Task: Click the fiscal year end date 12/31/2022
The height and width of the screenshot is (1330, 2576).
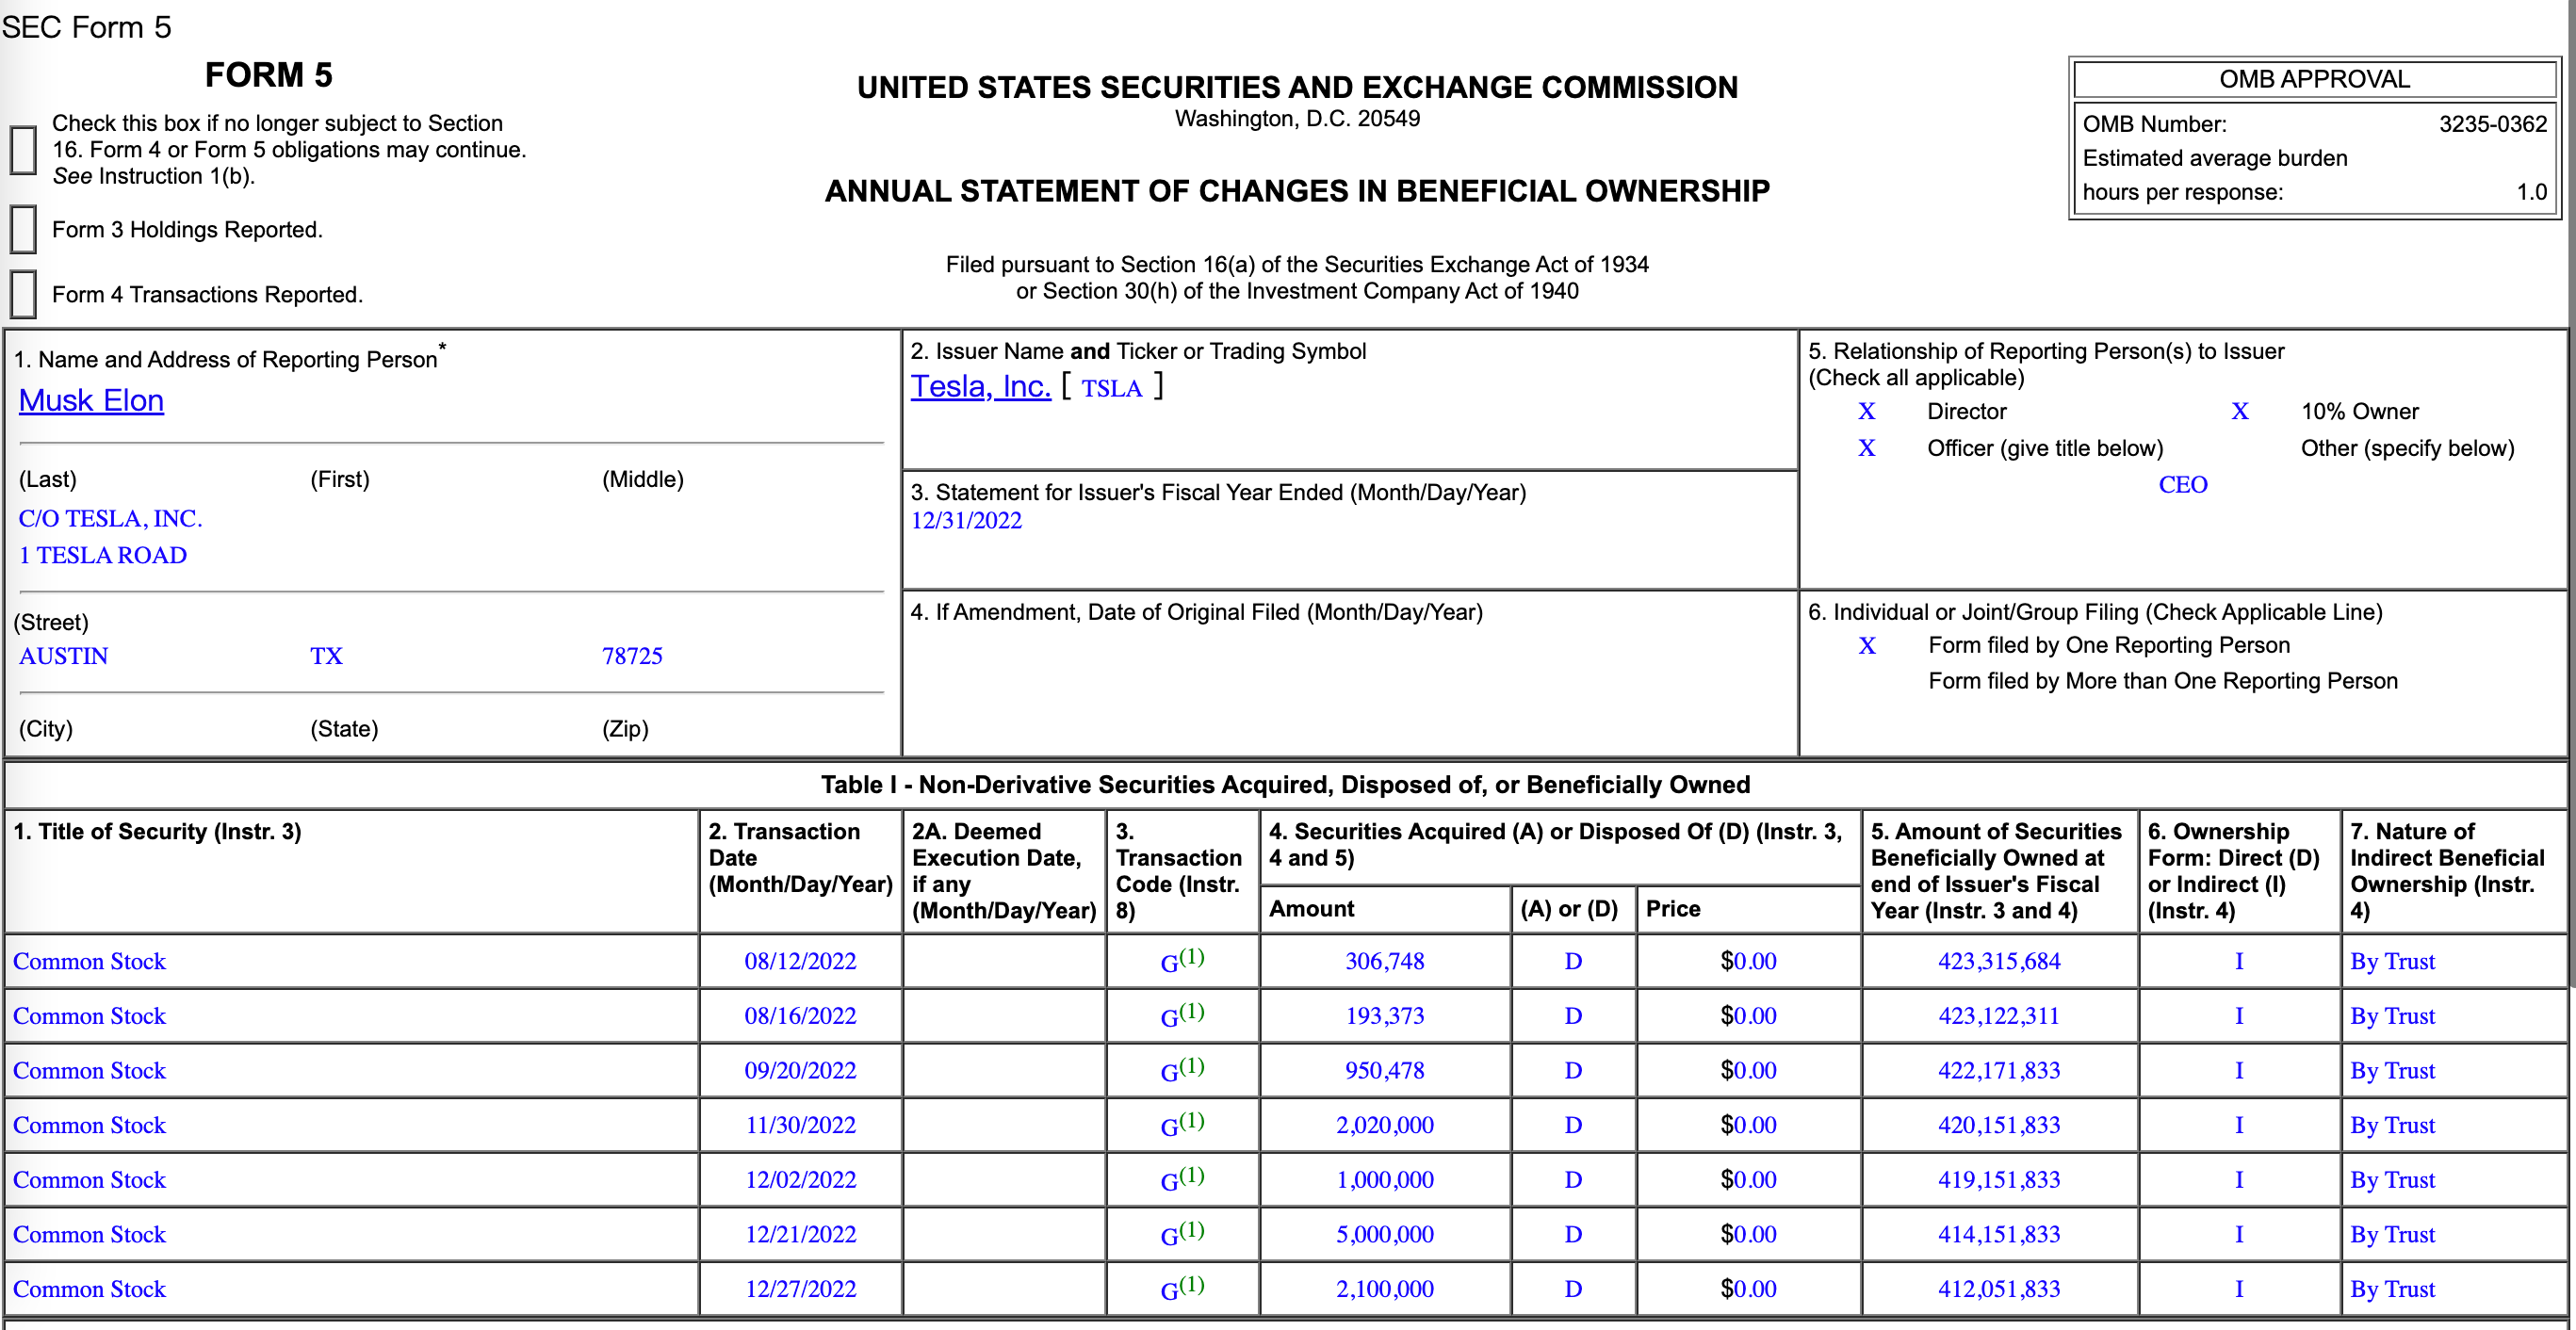Action: (x=966, y=521)
